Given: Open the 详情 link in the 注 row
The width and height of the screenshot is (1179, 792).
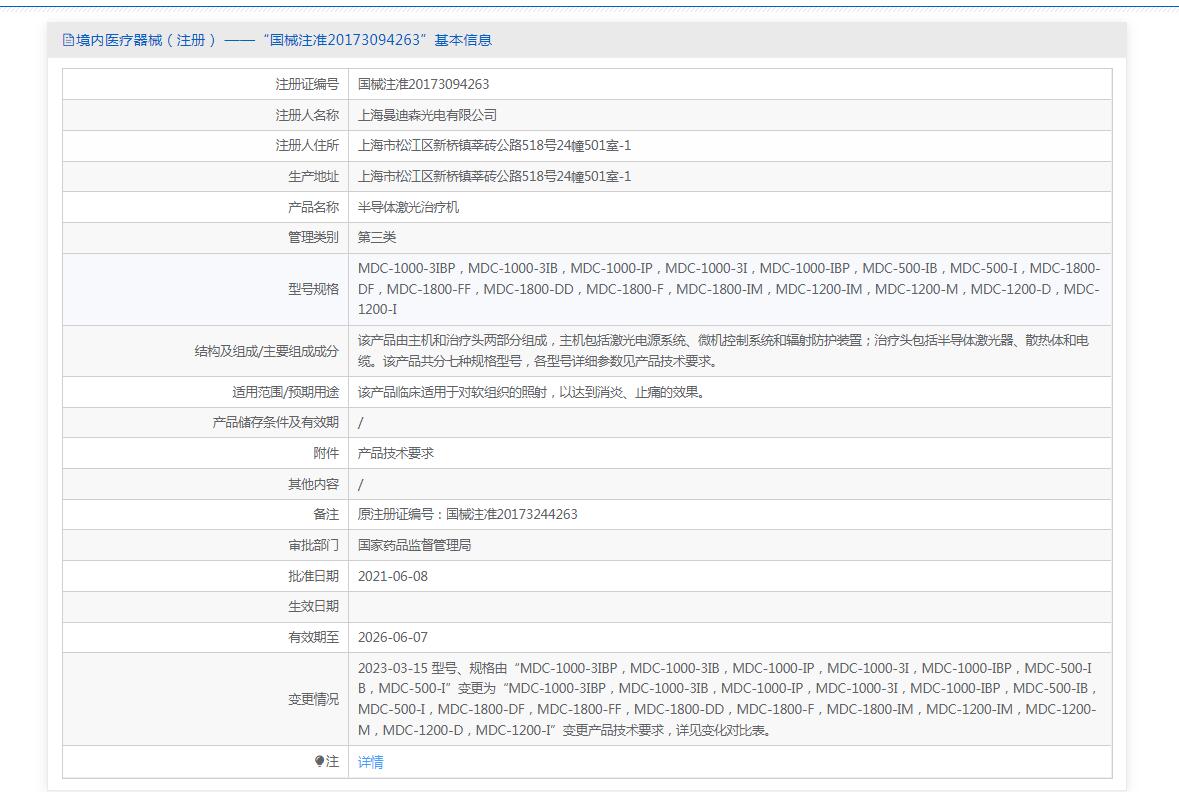Looking at the screenshot, I should point(370,762).
